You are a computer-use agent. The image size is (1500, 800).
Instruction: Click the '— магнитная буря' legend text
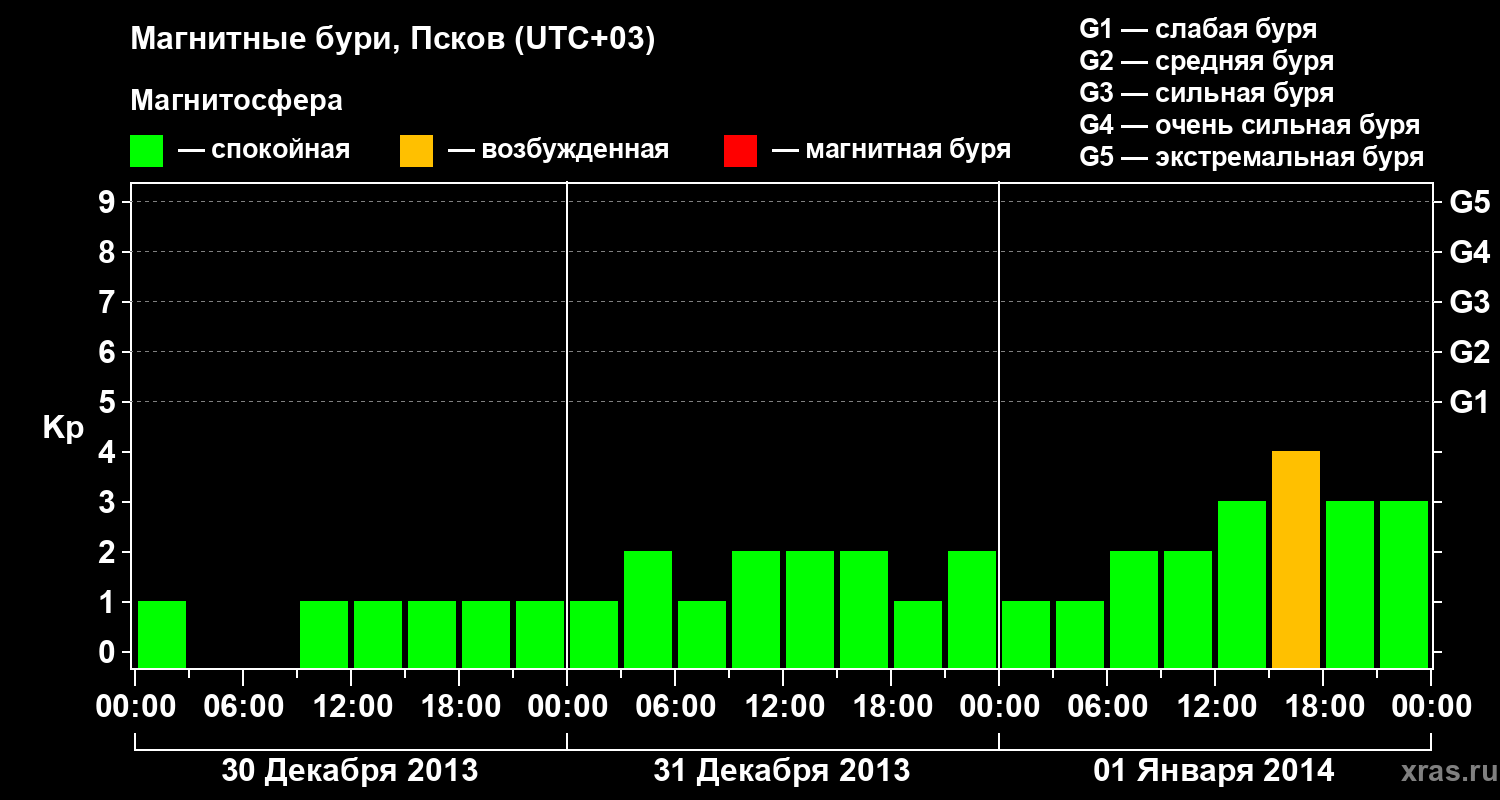click(x=891, y=151)
